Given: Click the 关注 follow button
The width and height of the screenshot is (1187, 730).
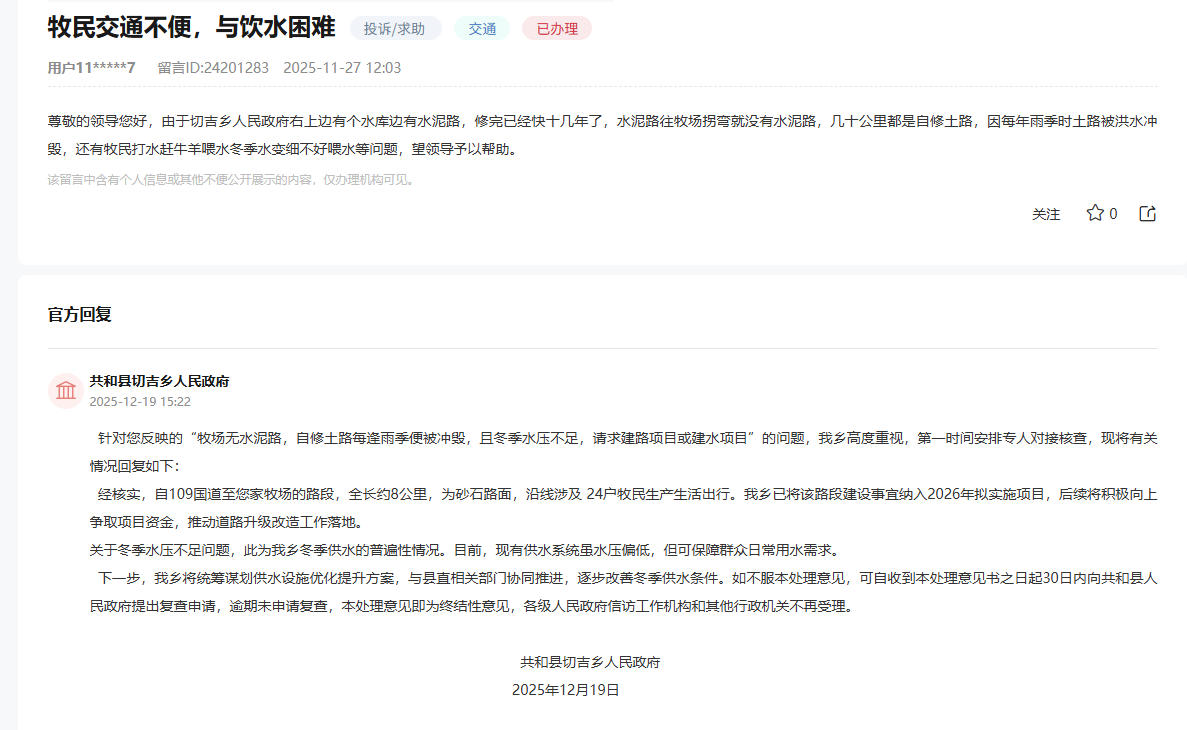Looking at the screenshot, I should (x=1046, y=214).
